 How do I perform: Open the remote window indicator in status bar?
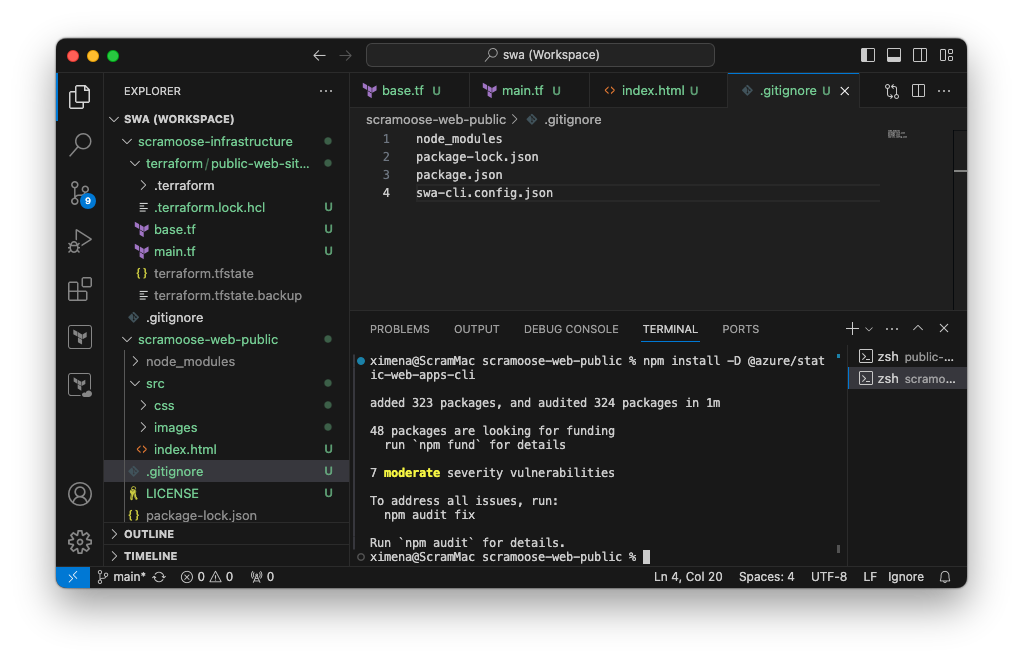pos(73,577)
